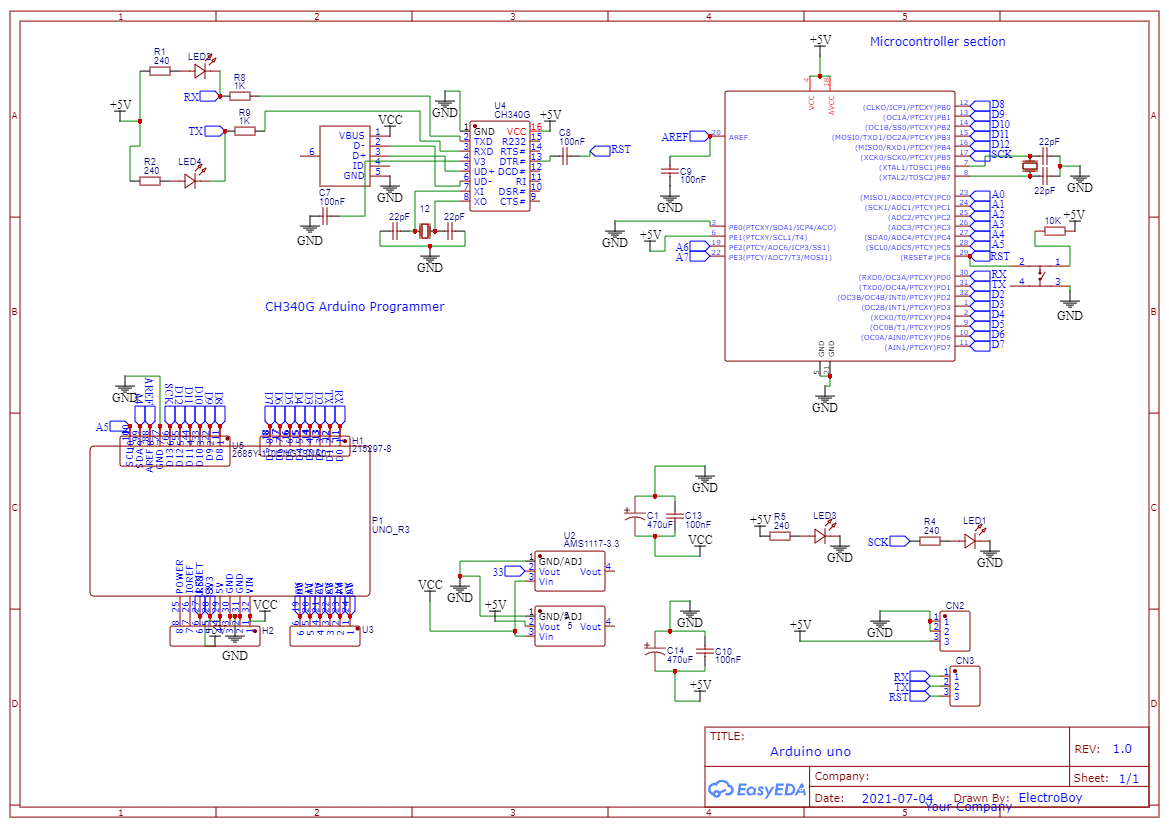Screen dimensions: 1169x828
Task: Click the EasyEDA logo in title block
Action: point(757,790)
